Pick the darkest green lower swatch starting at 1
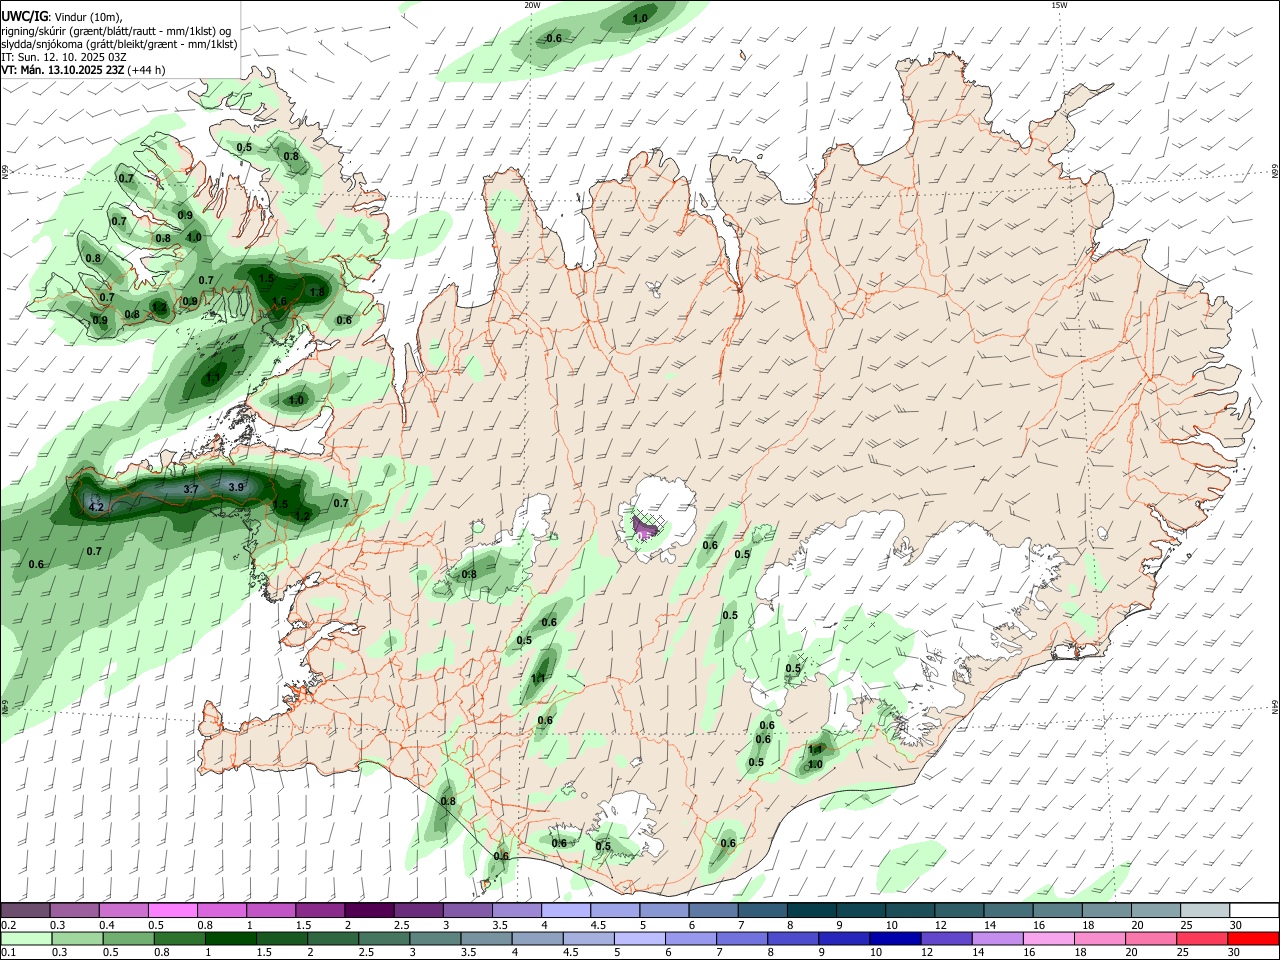 [230, 938]
